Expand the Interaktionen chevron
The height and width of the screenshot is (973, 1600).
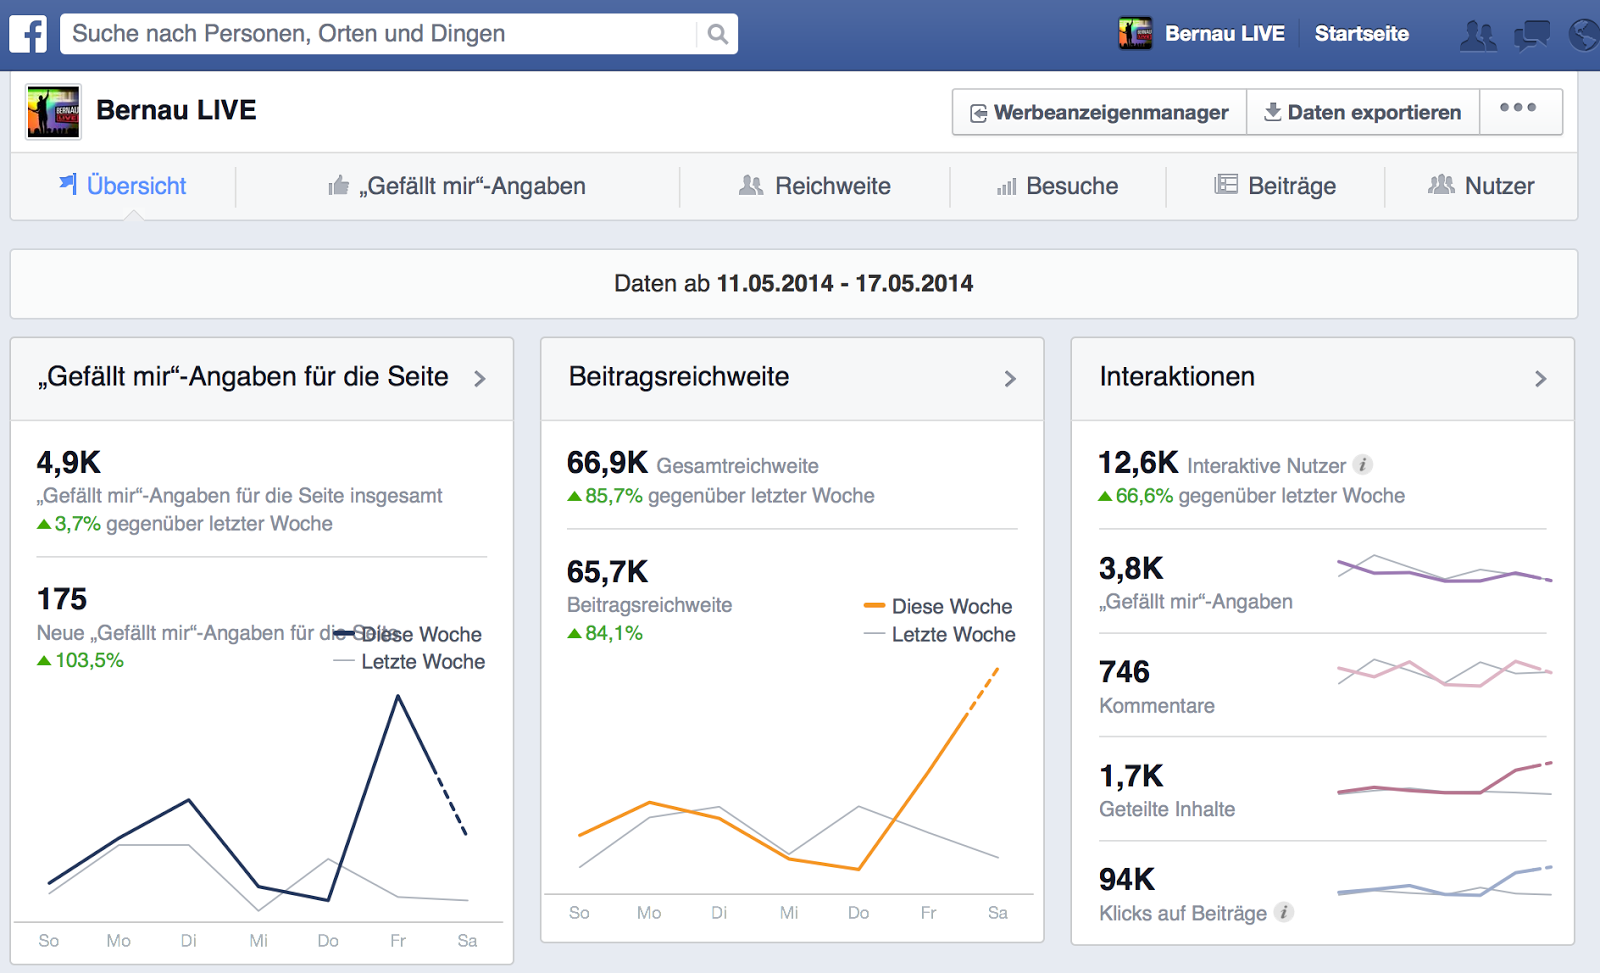coord(1540,379)
